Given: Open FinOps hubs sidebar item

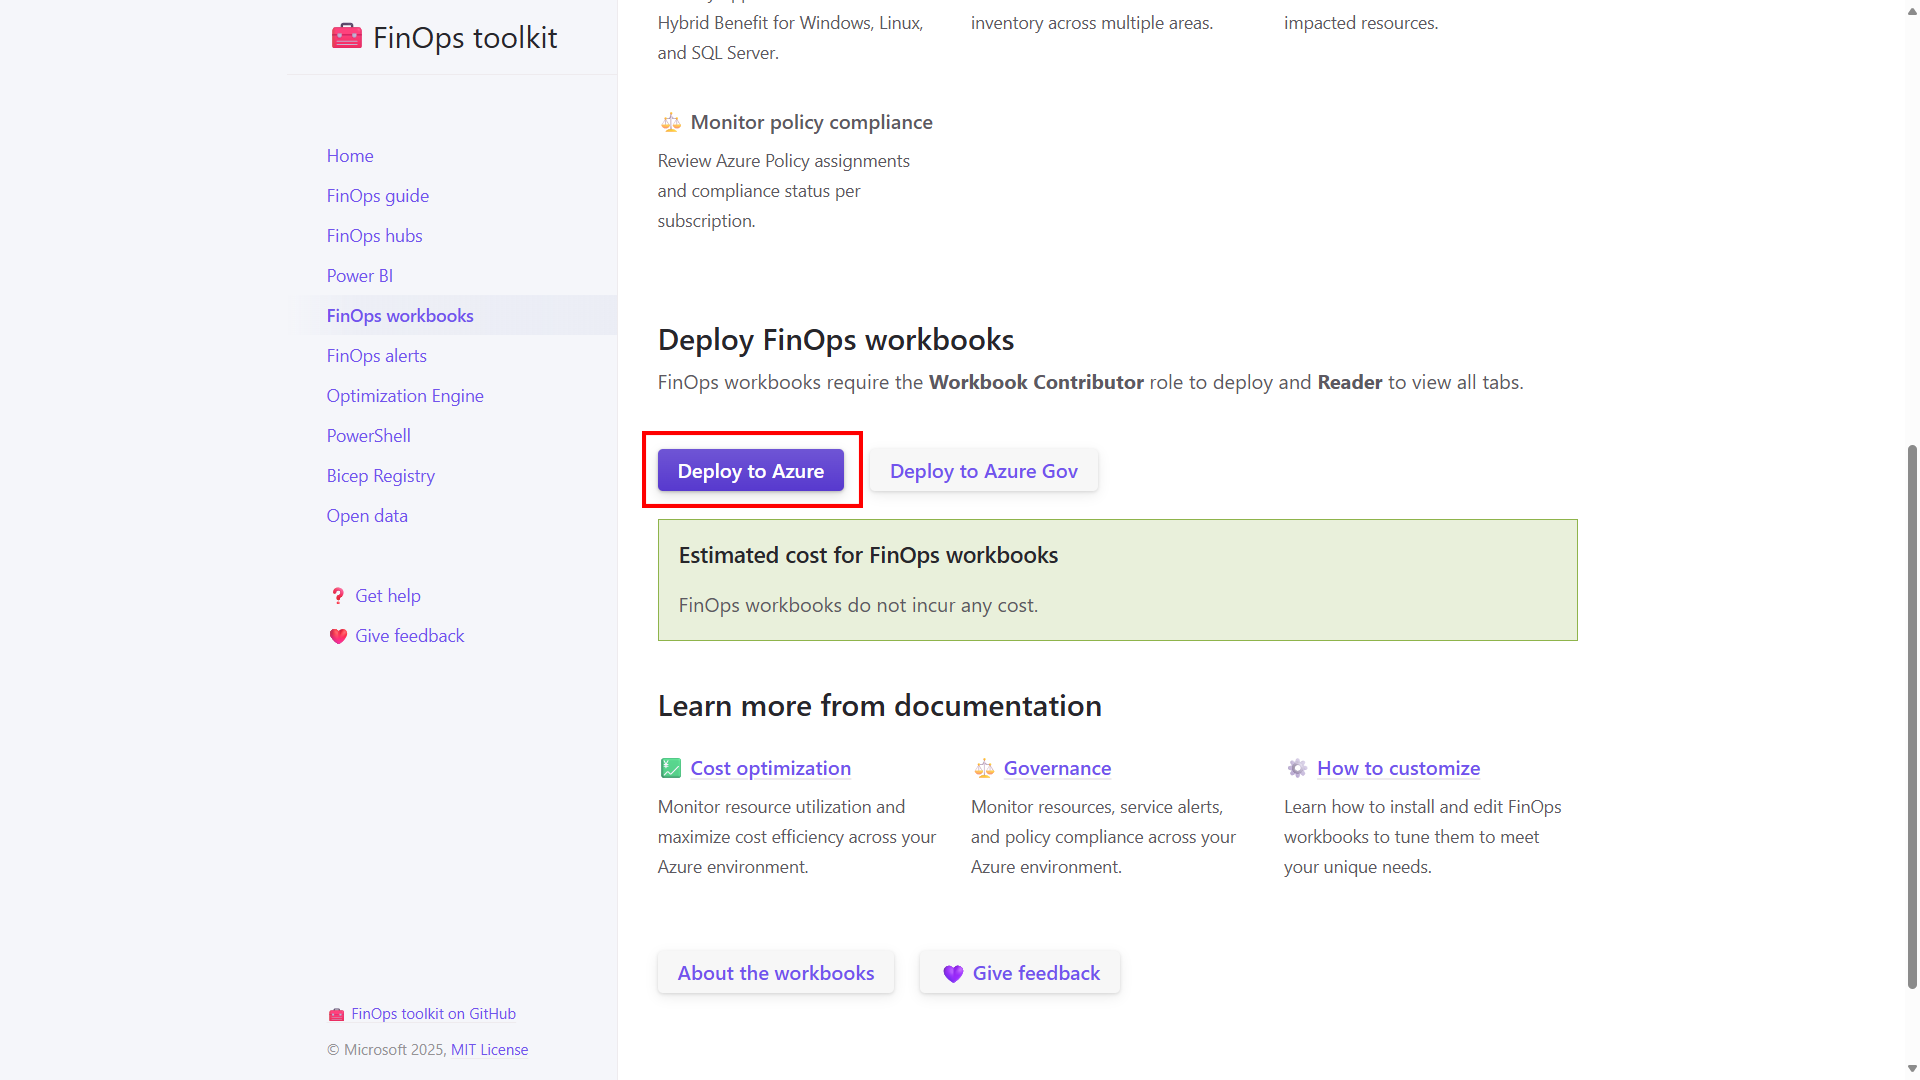Looking at the screenshot, I should pyautogui.click(x=374, y=236).
